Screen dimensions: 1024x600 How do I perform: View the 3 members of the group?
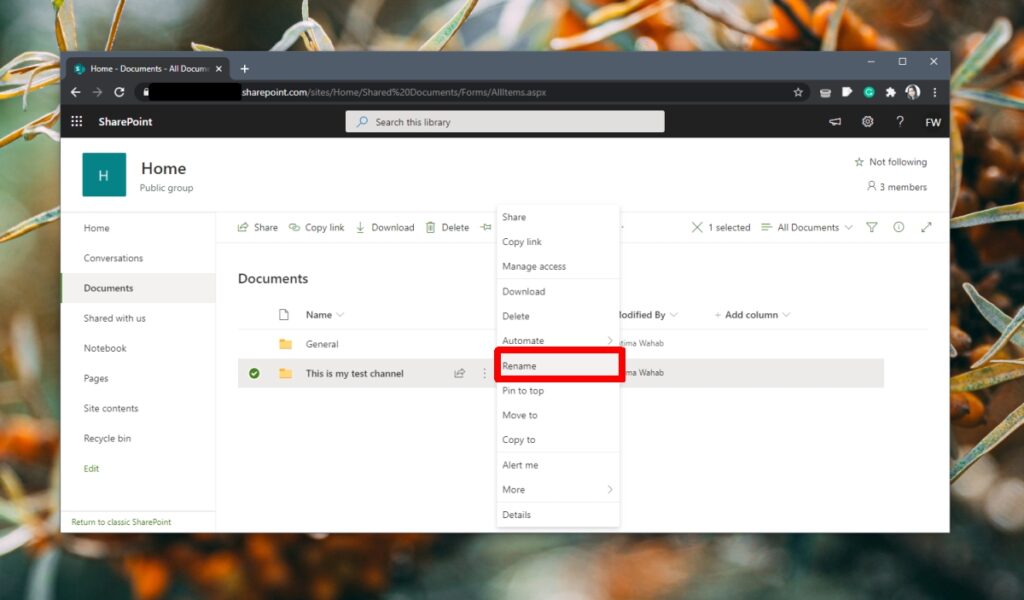(x=897, y=186)
